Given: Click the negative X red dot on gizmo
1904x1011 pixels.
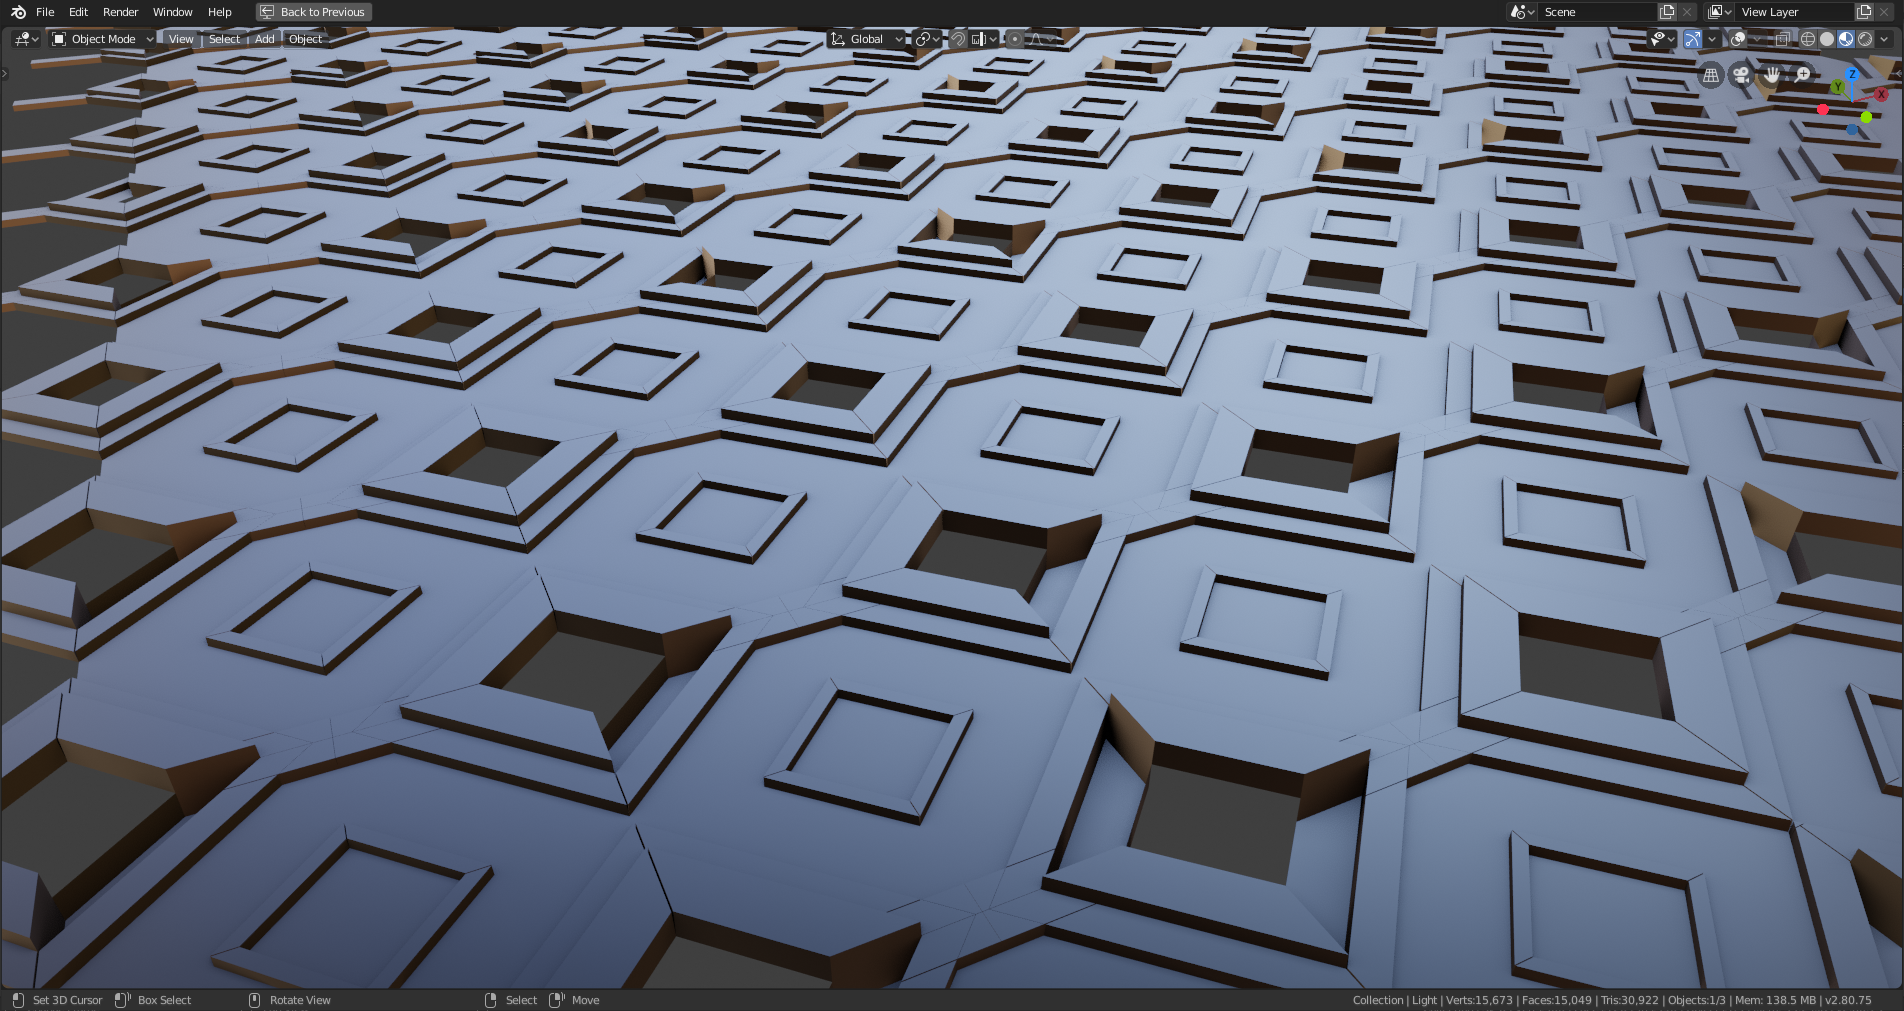Looking at the screenshot, I should (x=1822, y=109).
